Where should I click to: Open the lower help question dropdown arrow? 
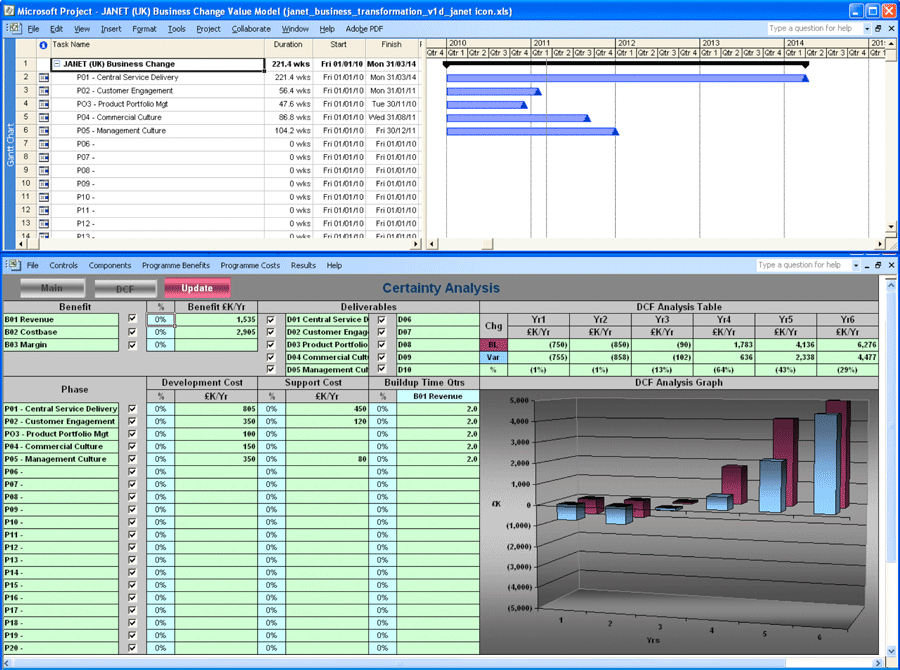click(857, 266)
